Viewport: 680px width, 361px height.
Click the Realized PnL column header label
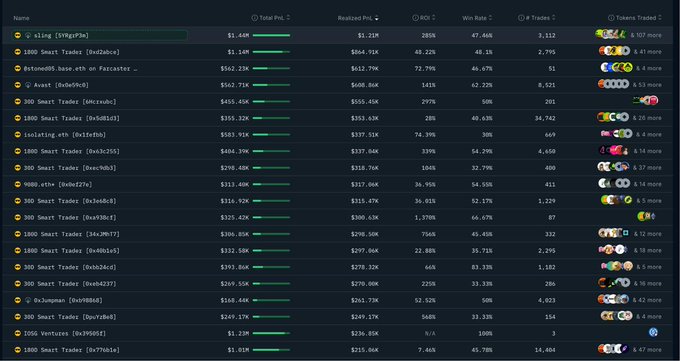point(355,18)
